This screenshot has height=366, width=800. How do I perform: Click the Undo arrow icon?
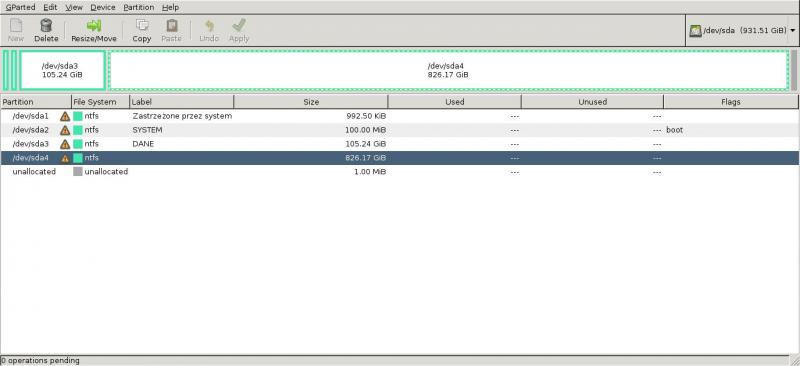click(209, 26)
